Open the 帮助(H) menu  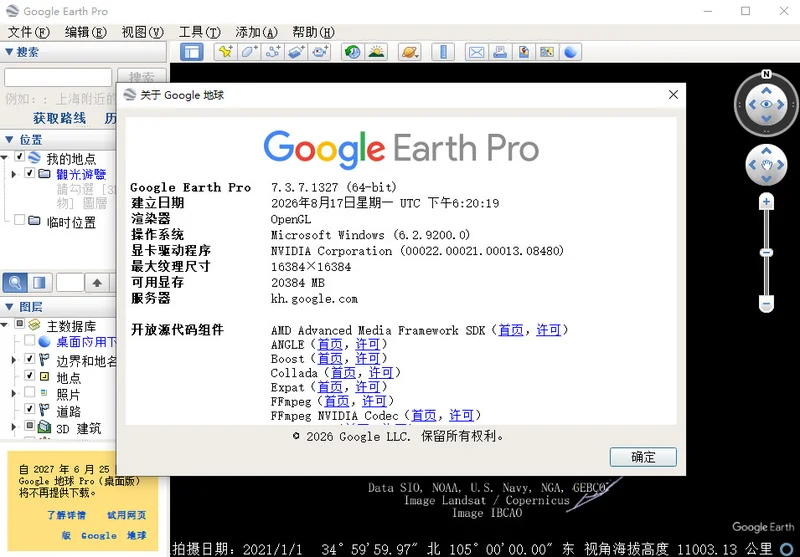point(313,32)
